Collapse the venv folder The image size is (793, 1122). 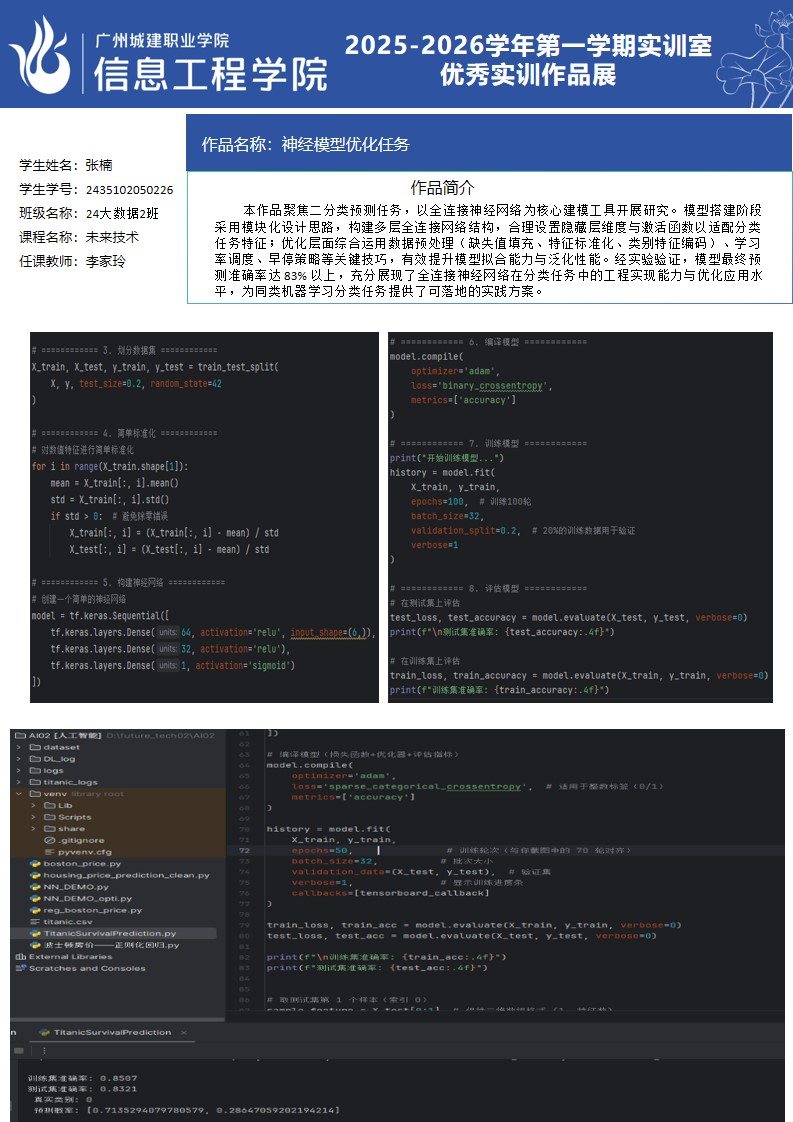point(19,793)
